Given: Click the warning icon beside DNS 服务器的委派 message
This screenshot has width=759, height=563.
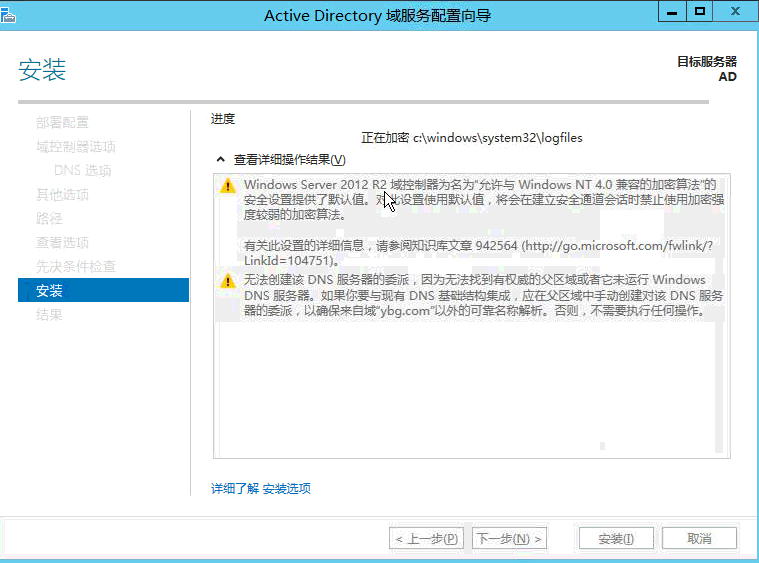Looking at the screenshot, I should pyautogui.click(x=228, y=281).
